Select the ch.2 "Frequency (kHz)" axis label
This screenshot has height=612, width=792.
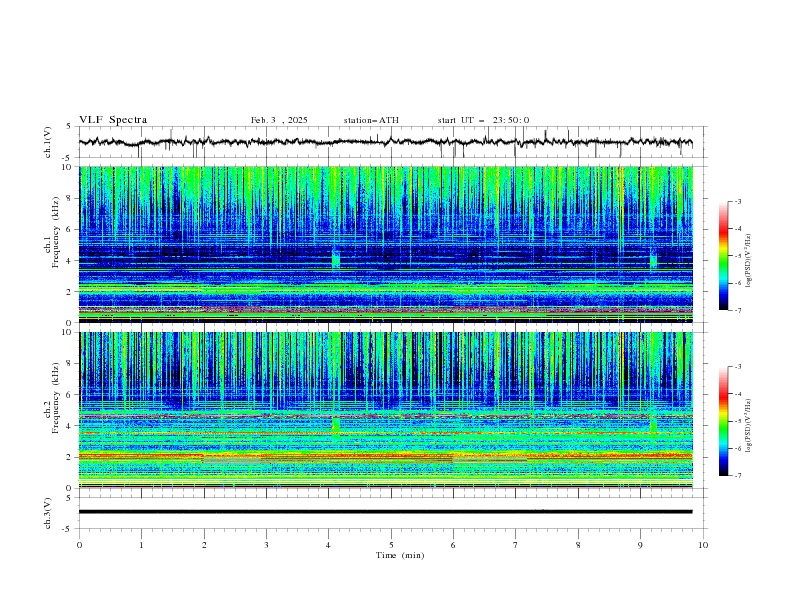point(55,398)
